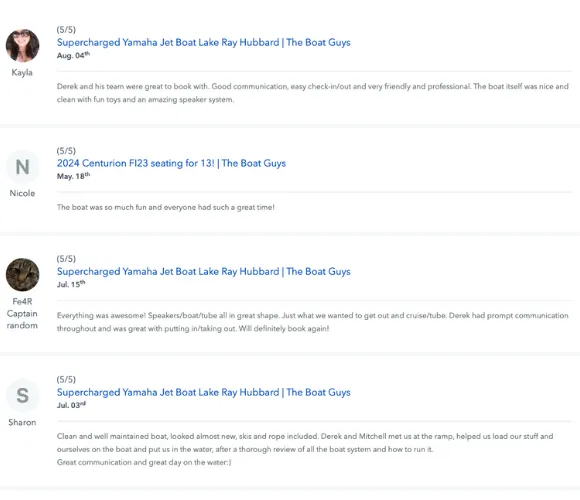Image resolution: width=580 pixels, height=500 pixels.
Task: Open Jul. 15th review's Yamaha Jet Boat link
Action: click(x=203, y=271)
